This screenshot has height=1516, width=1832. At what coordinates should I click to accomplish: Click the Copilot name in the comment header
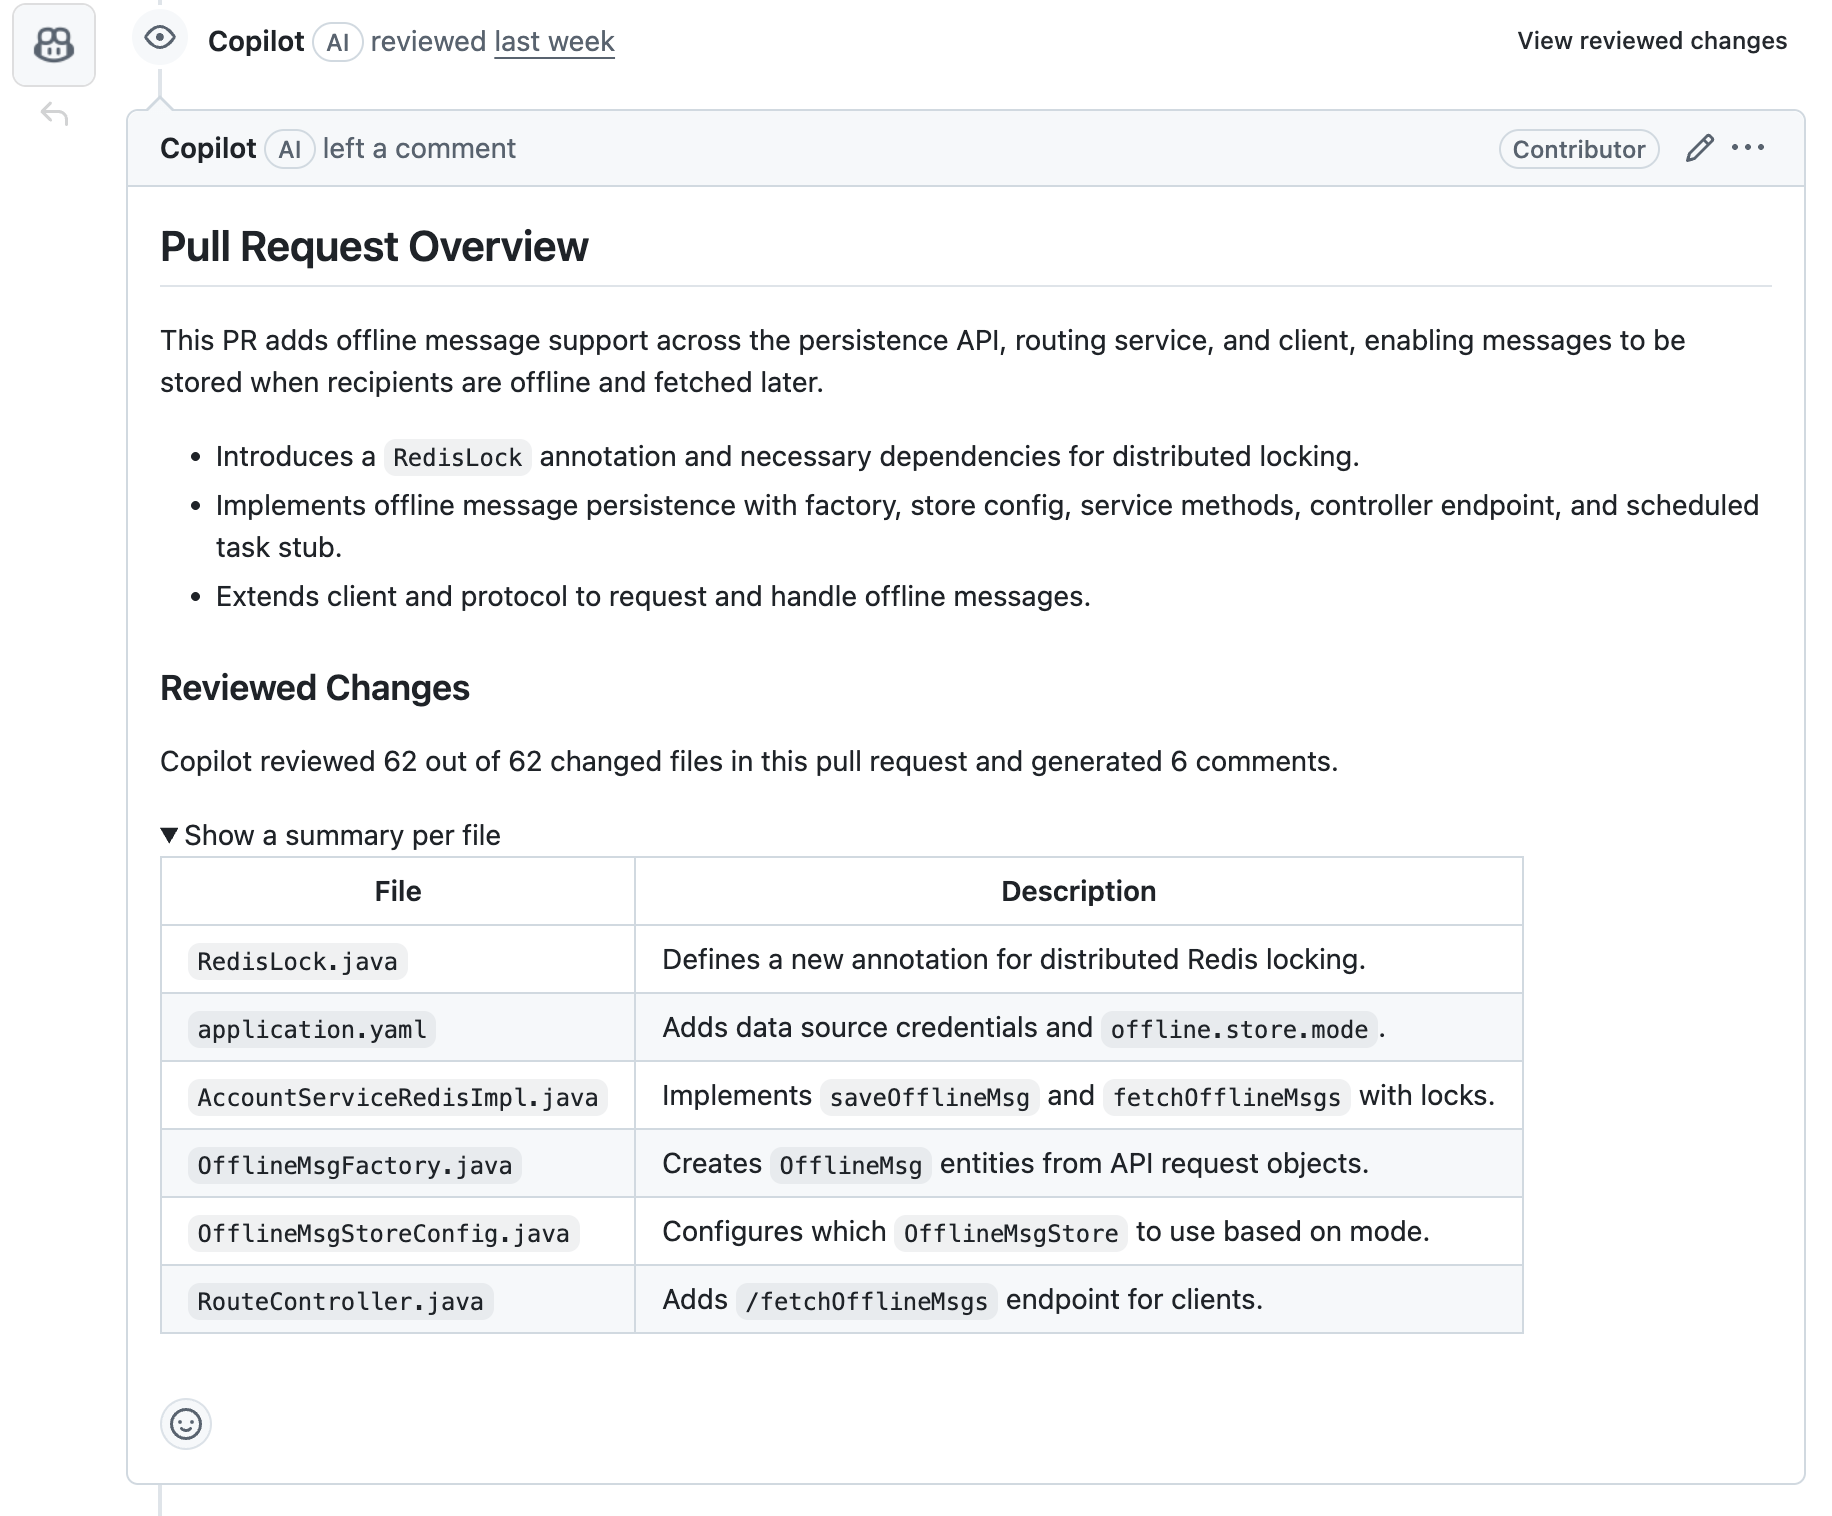coord(208,149)
